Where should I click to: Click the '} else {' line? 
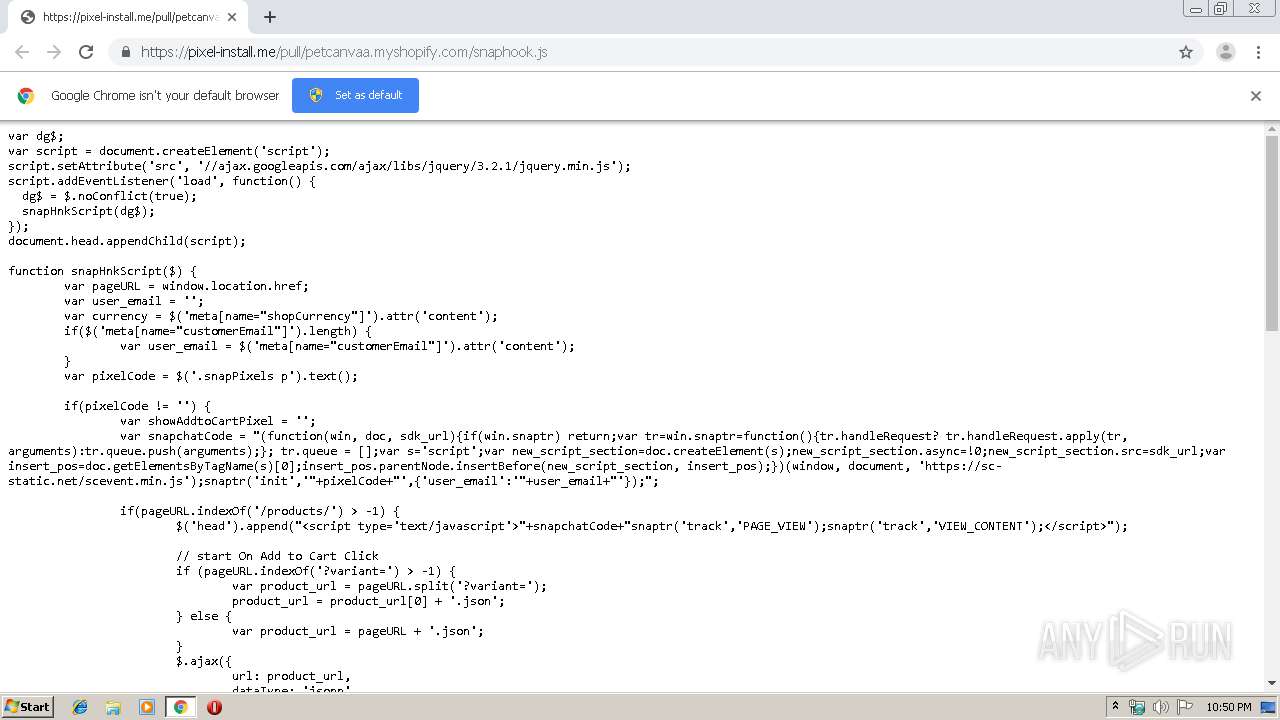pos(204,616)
